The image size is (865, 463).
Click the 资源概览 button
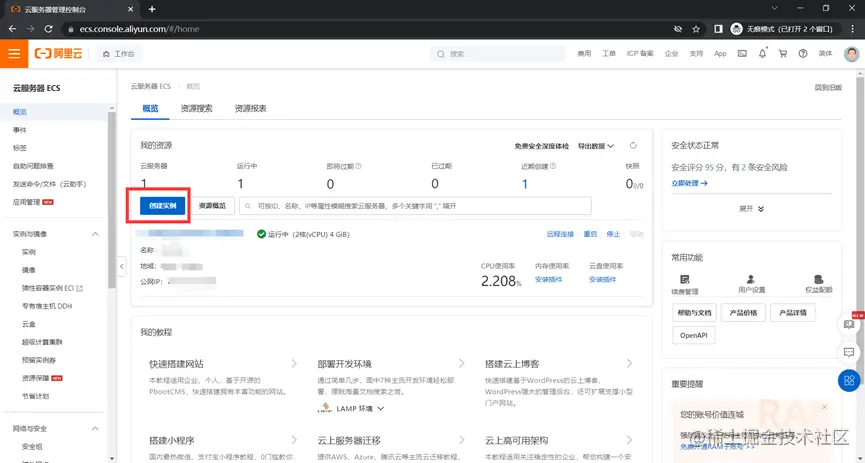click(x=212, y=206)
